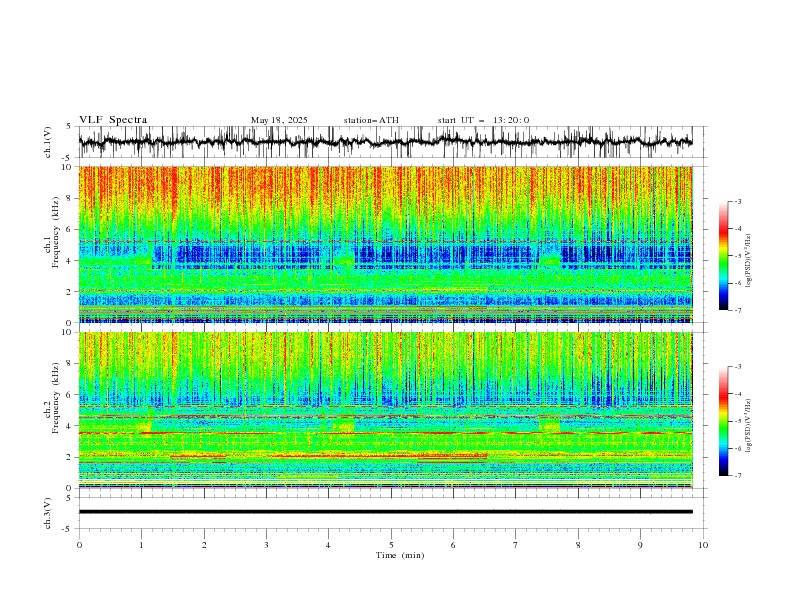Image resolution: width=792 pixels, height=612 pixels.
Task: Click the time axis tick label '0'
Action: pyautogui.click(x=79, y=545)
